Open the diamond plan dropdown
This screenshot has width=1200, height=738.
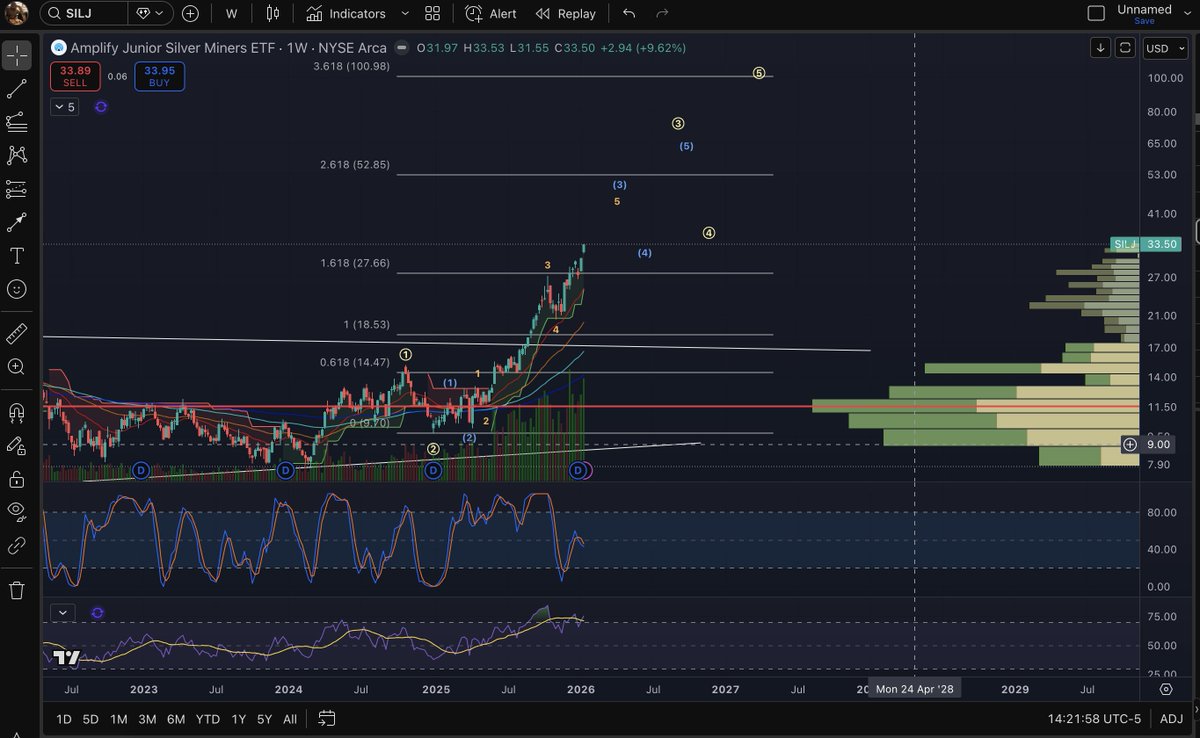click(x=151, y=14)
